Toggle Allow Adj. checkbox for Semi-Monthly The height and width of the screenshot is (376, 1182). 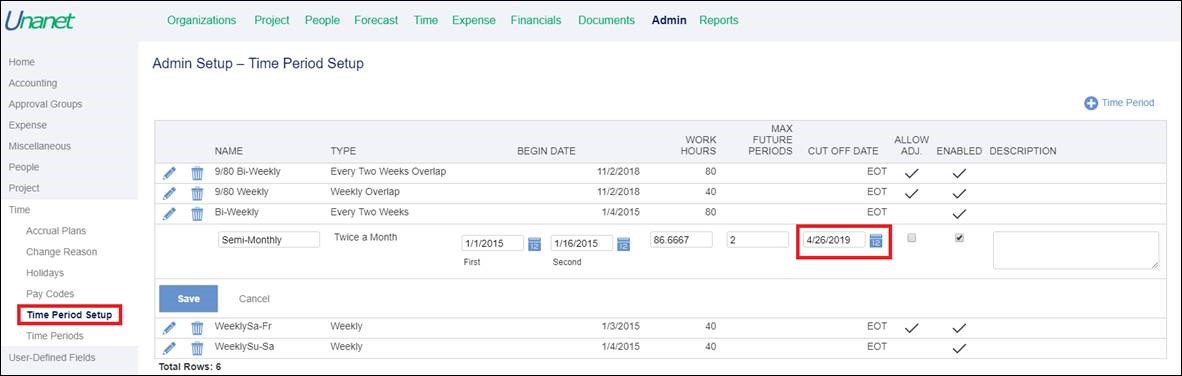coord(911,238)
